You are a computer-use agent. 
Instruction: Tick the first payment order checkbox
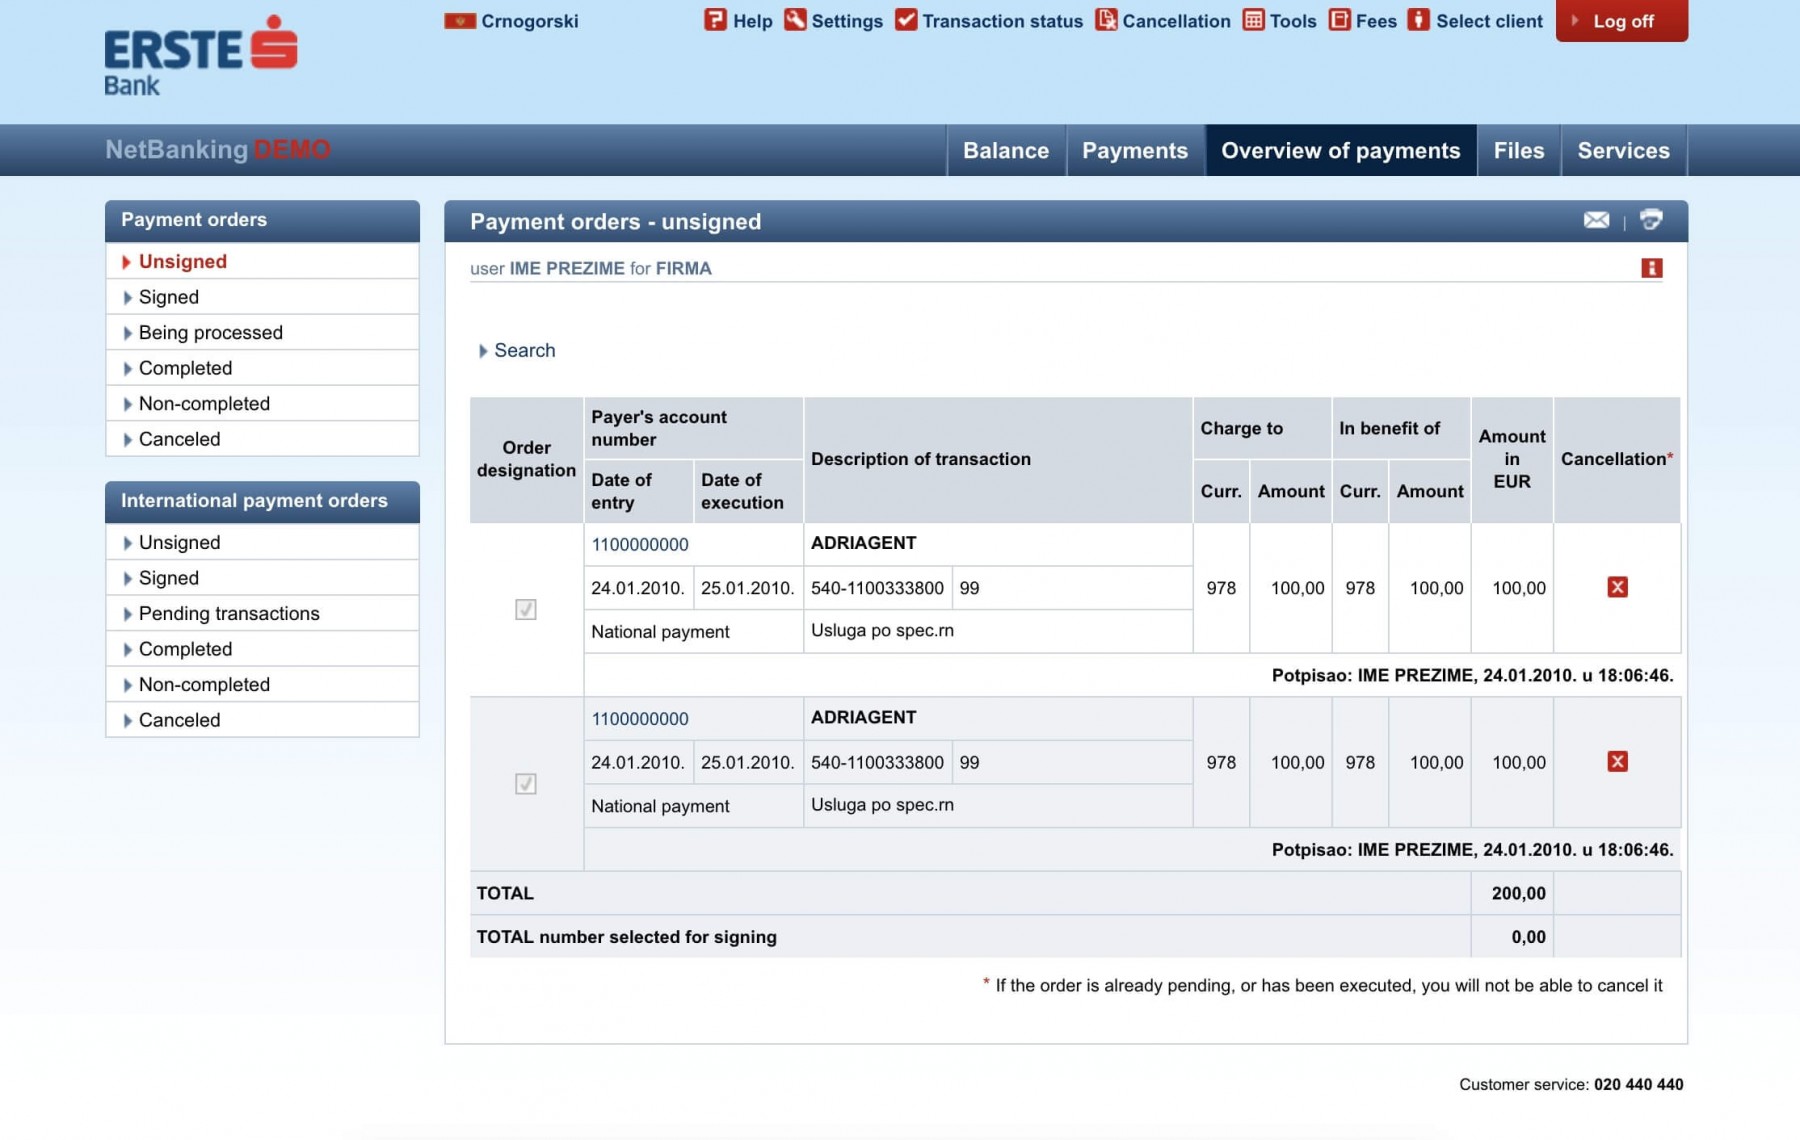pyautogui.click(x=526, y=609)
